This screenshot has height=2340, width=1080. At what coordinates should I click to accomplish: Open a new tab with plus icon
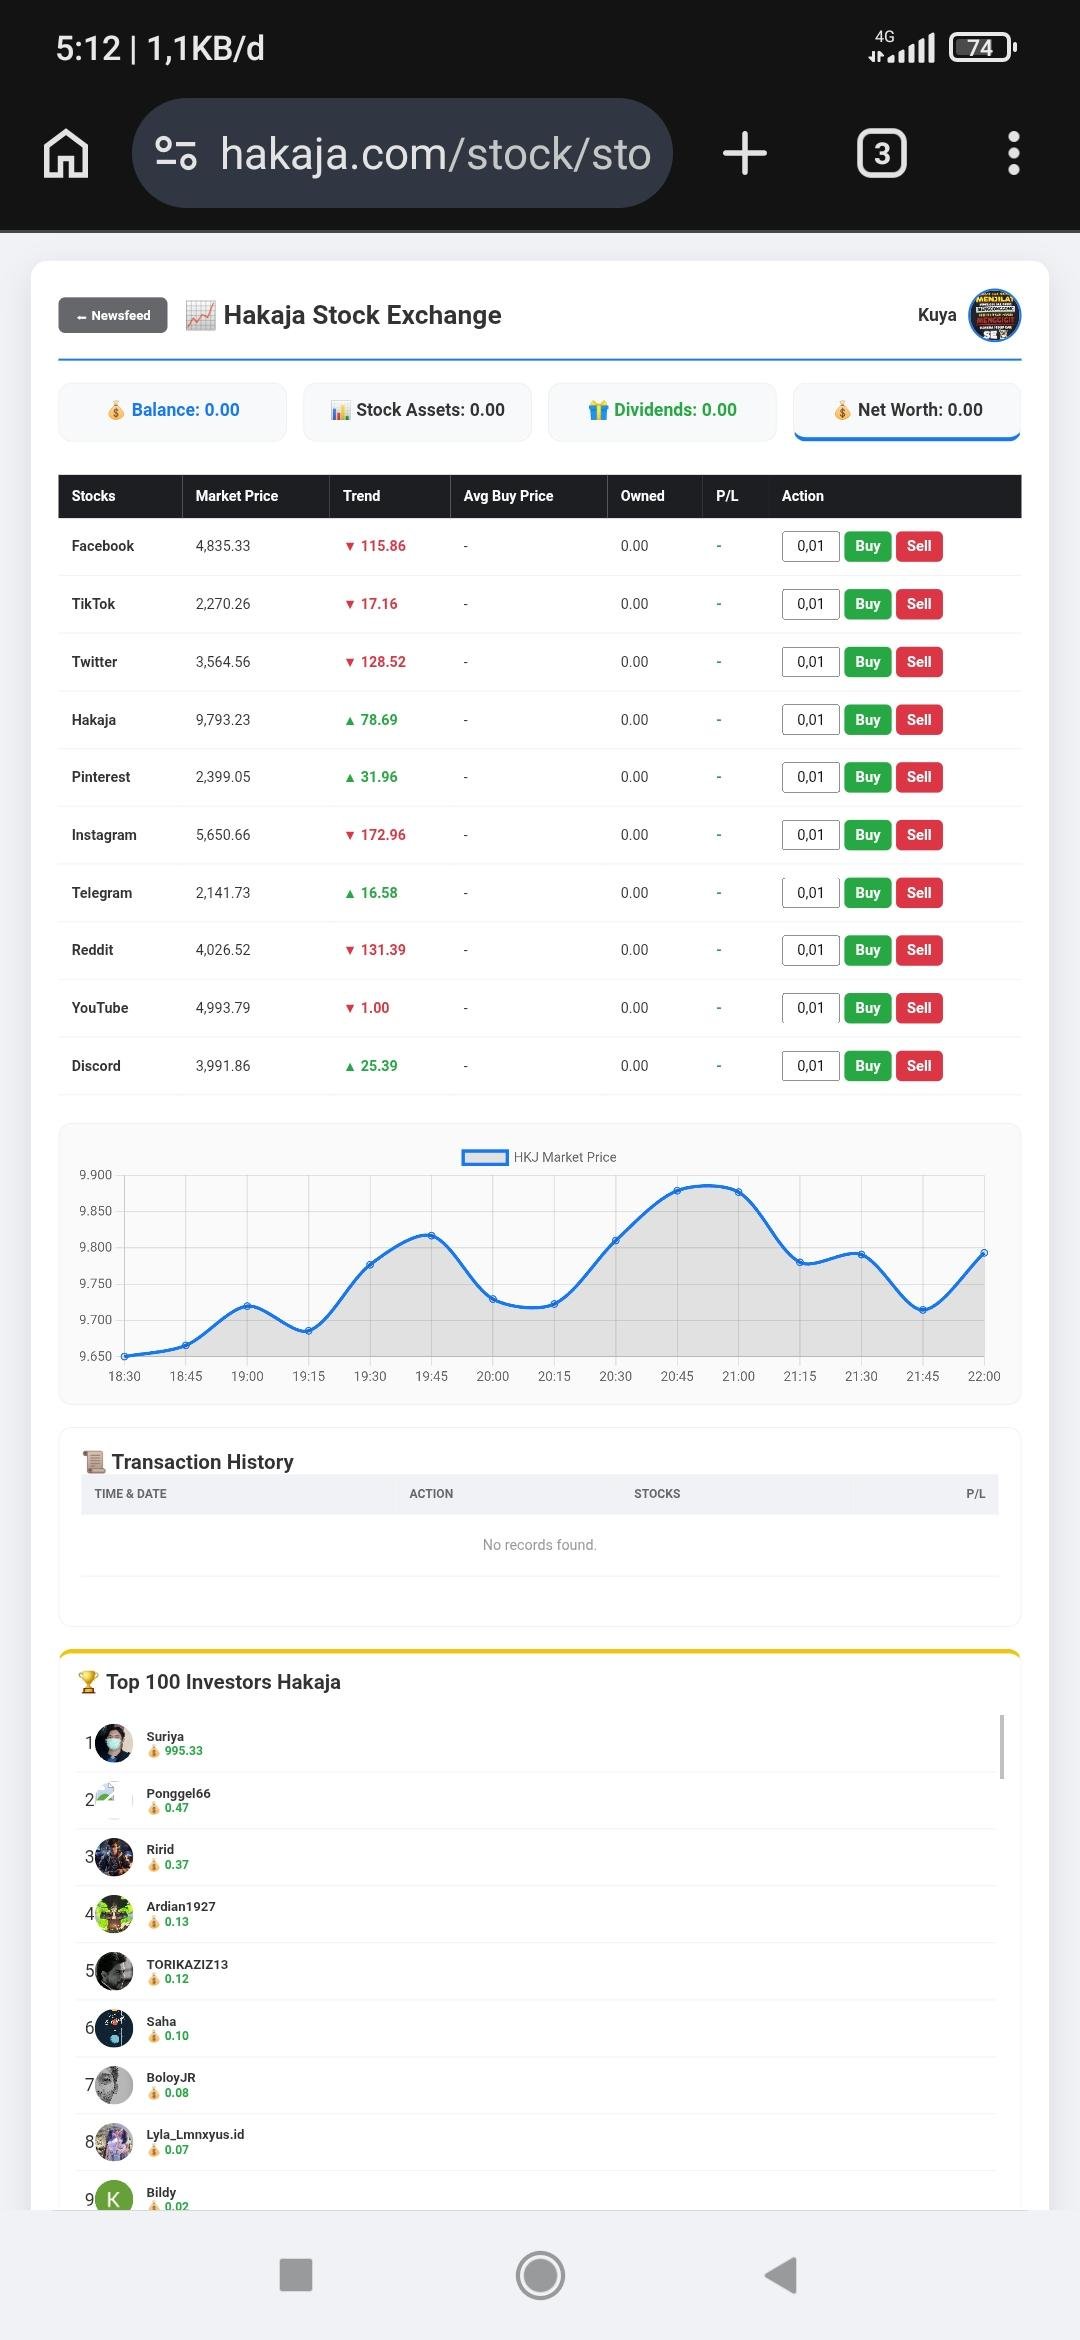(x=744, y=154)
